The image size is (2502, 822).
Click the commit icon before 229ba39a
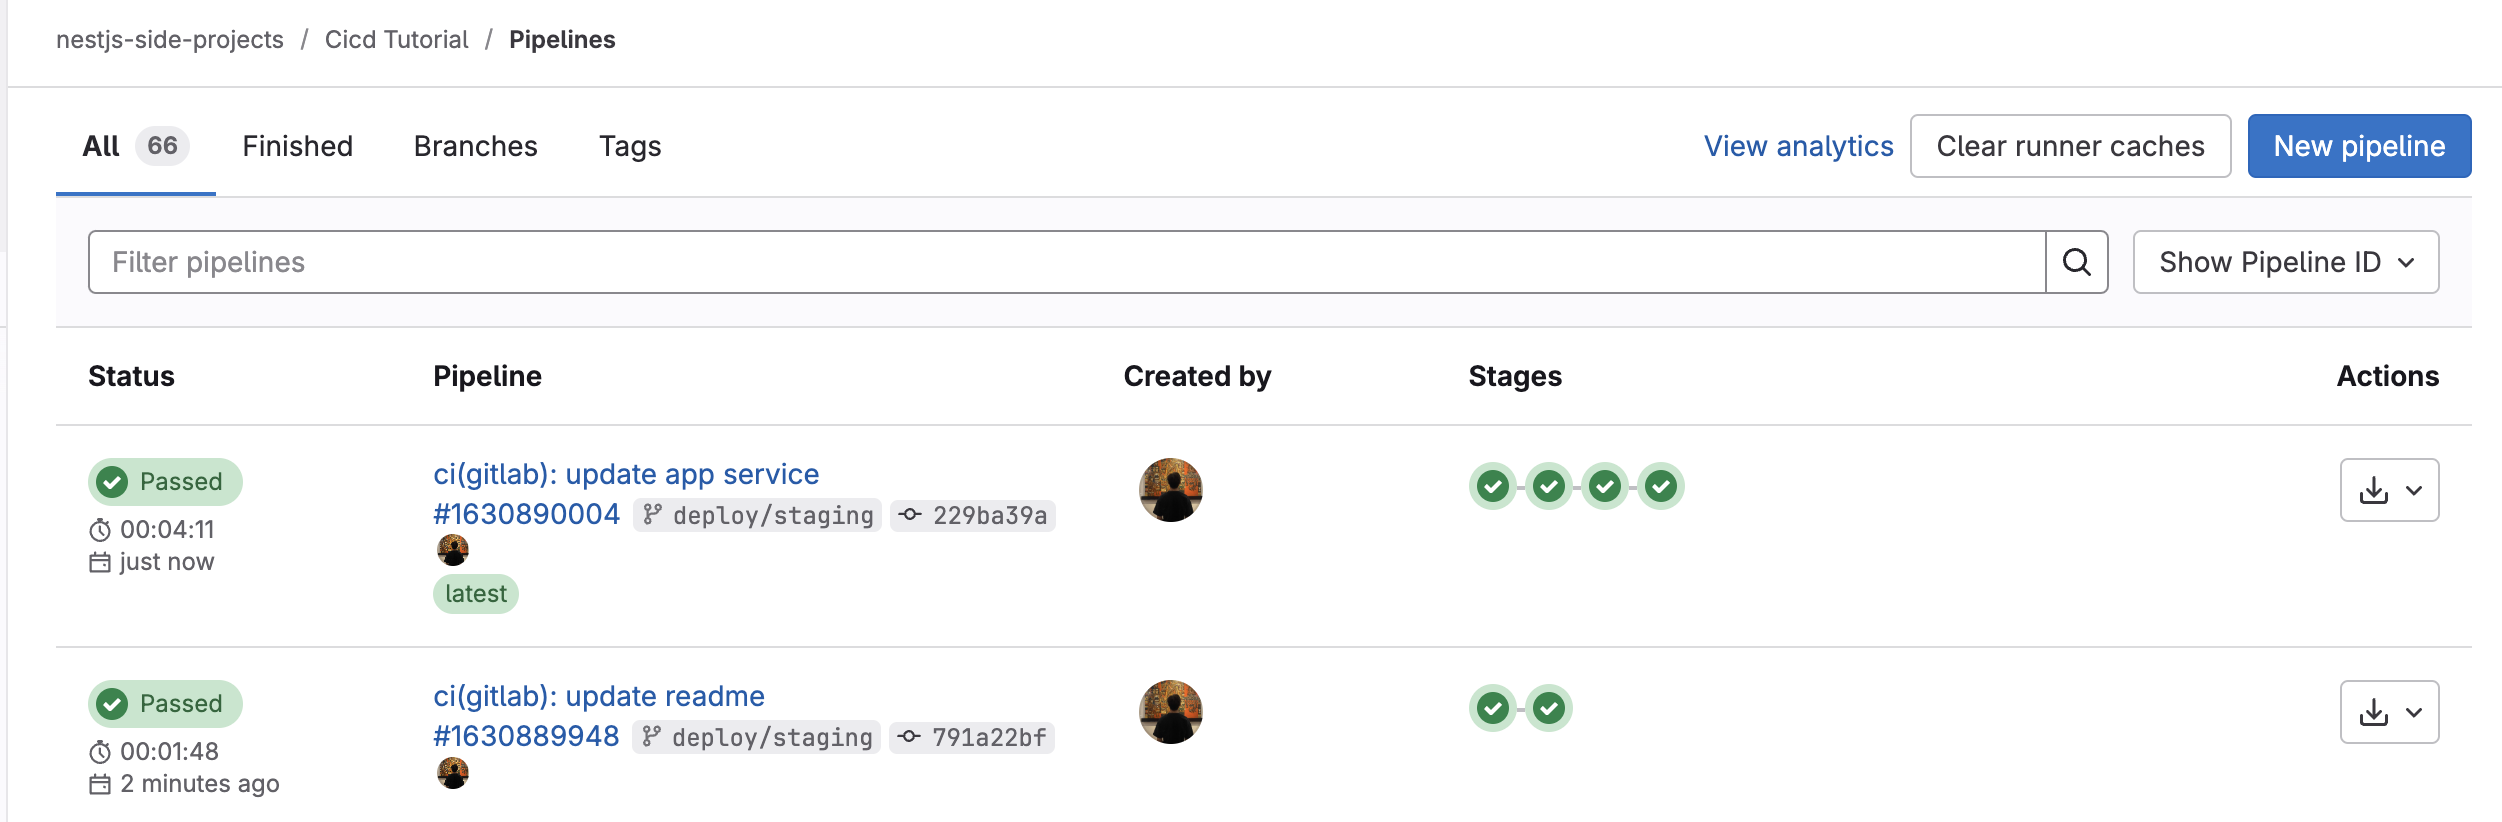click(910, 515)
